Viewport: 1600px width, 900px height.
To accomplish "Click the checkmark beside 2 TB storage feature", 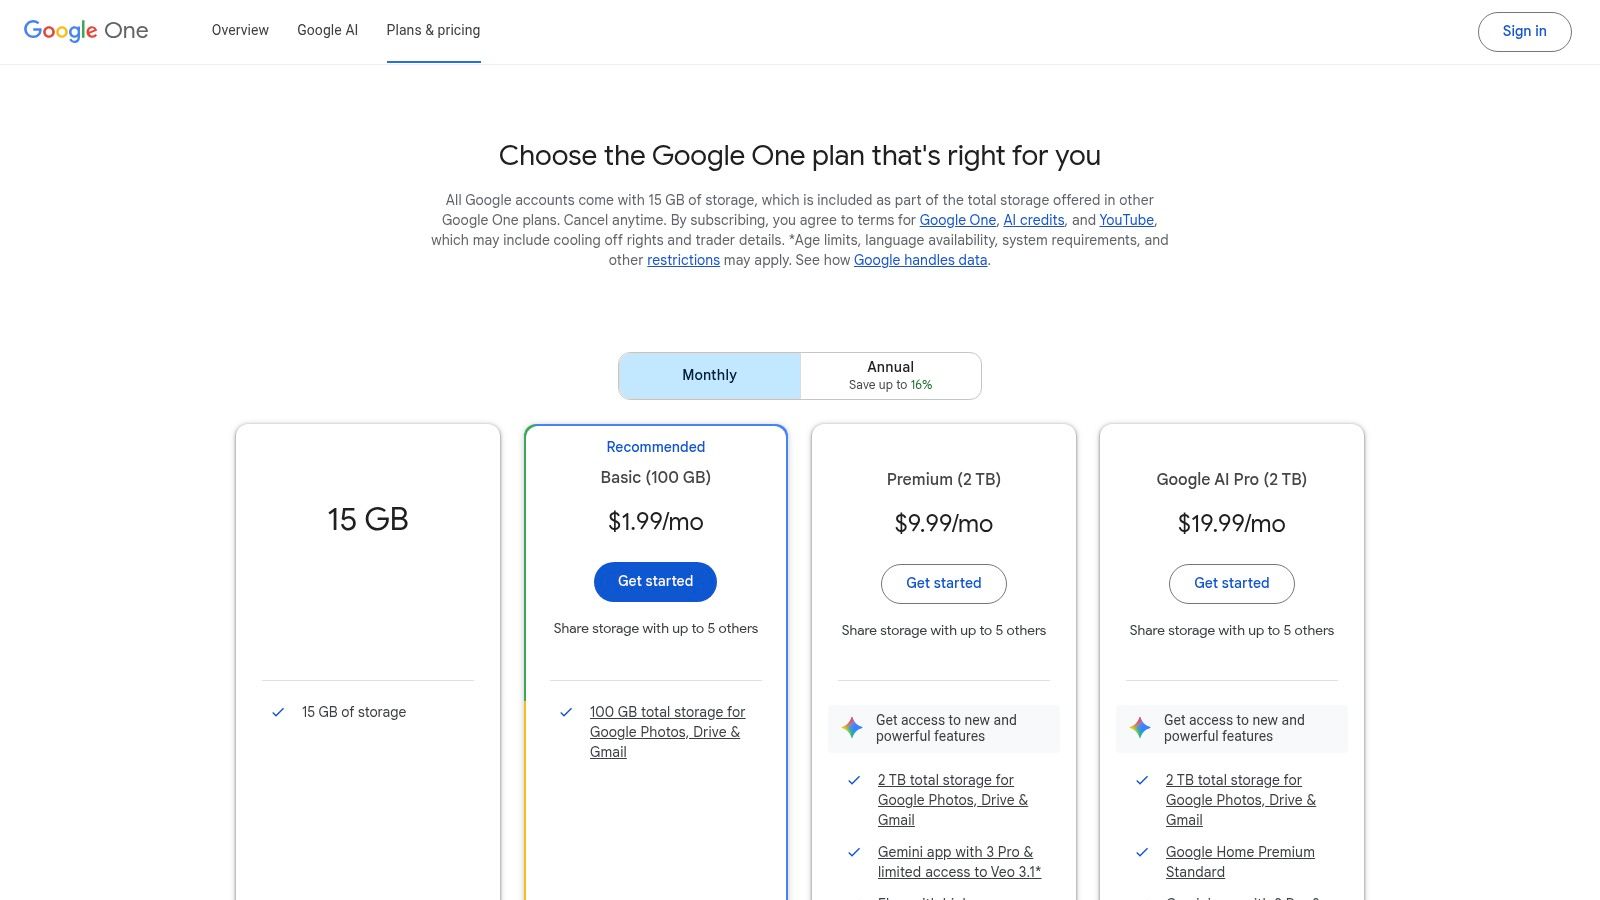I will [x=853, y=780].
